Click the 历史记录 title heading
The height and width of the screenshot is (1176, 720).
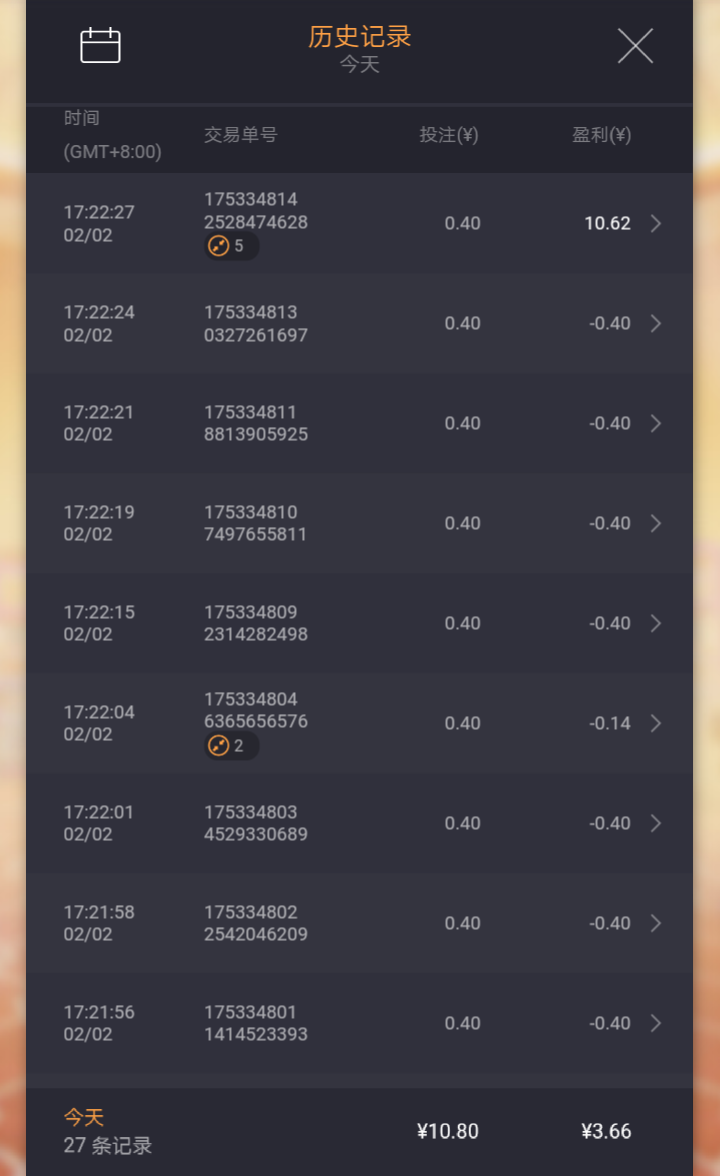360,37
